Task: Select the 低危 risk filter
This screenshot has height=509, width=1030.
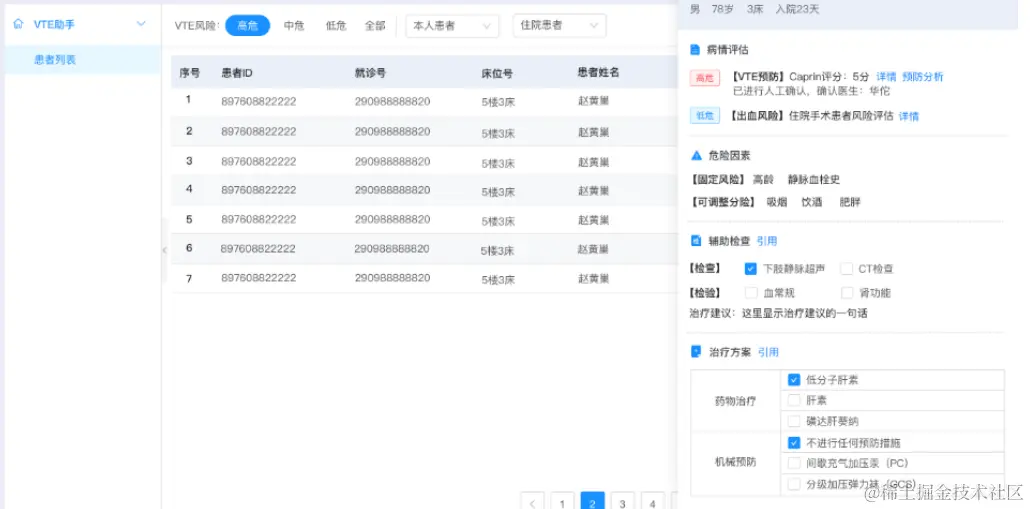Action: pyautogui.click(x=336, y=26)
